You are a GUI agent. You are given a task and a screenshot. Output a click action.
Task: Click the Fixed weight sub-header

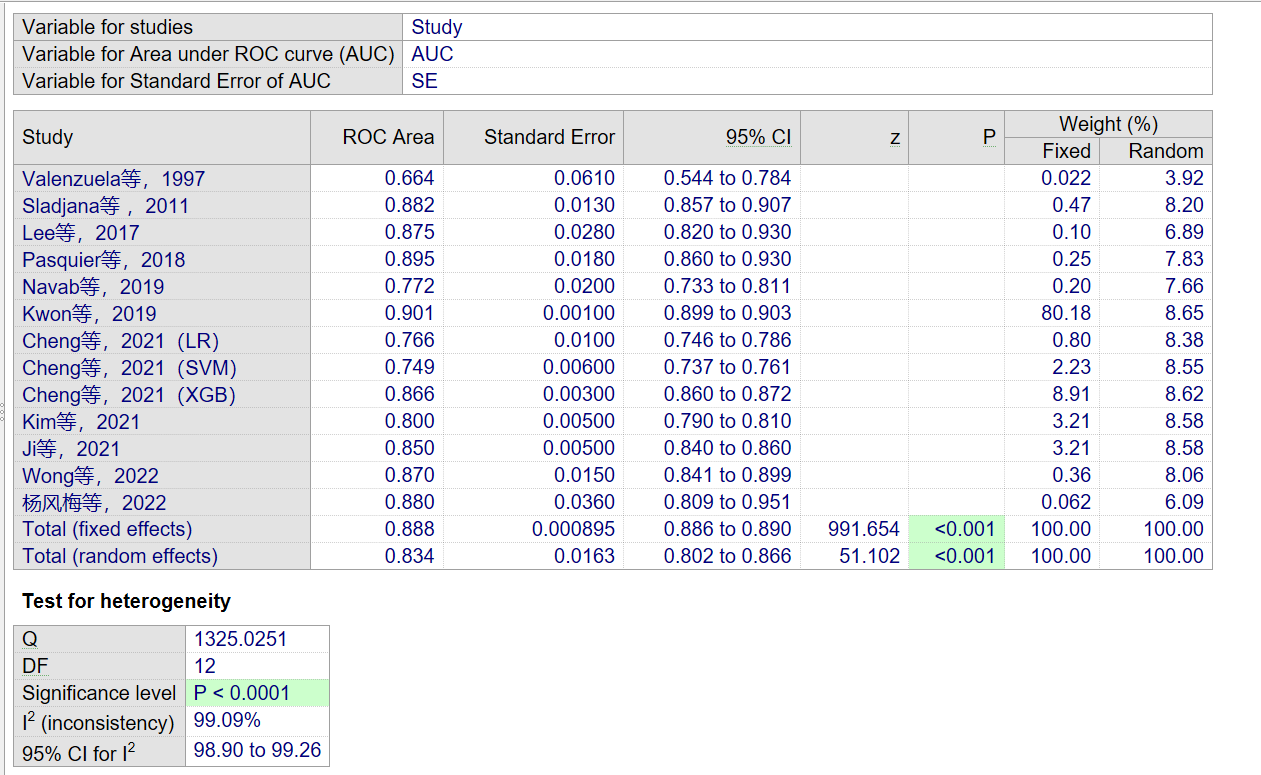(x=1066, y=151)
